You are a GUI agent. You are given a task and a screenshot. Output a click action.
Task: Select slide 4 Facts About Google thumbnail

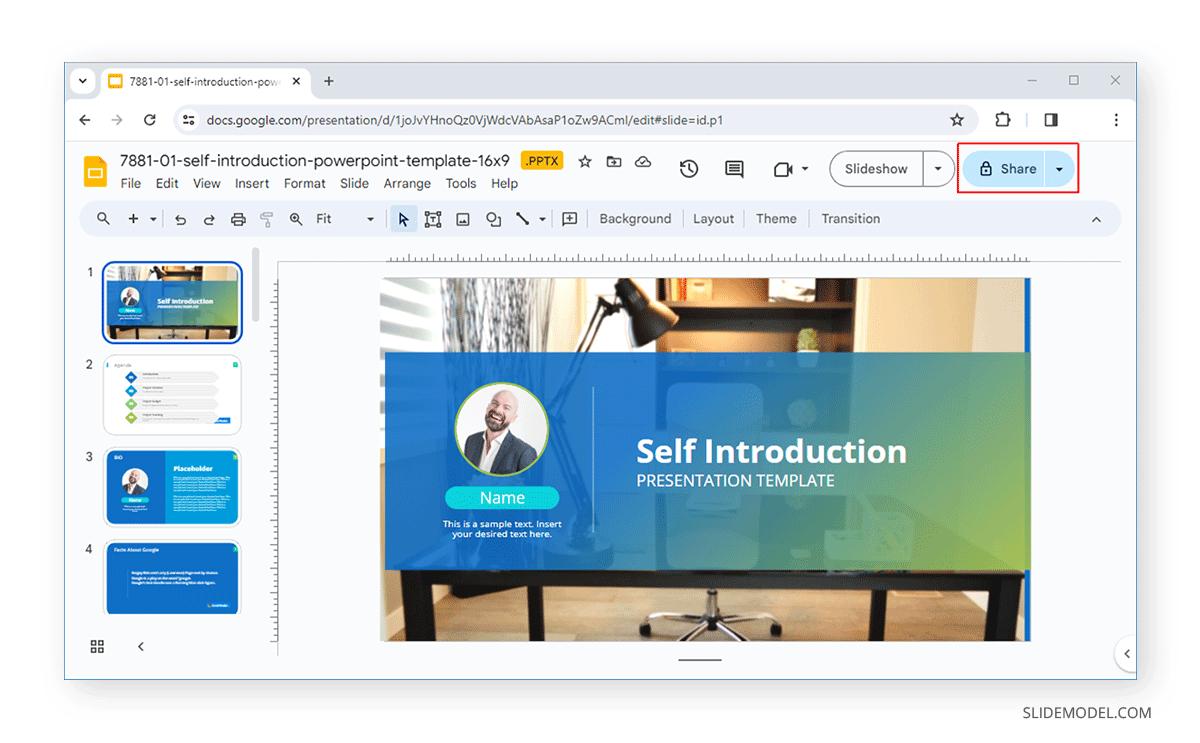[x=172, y=577]
